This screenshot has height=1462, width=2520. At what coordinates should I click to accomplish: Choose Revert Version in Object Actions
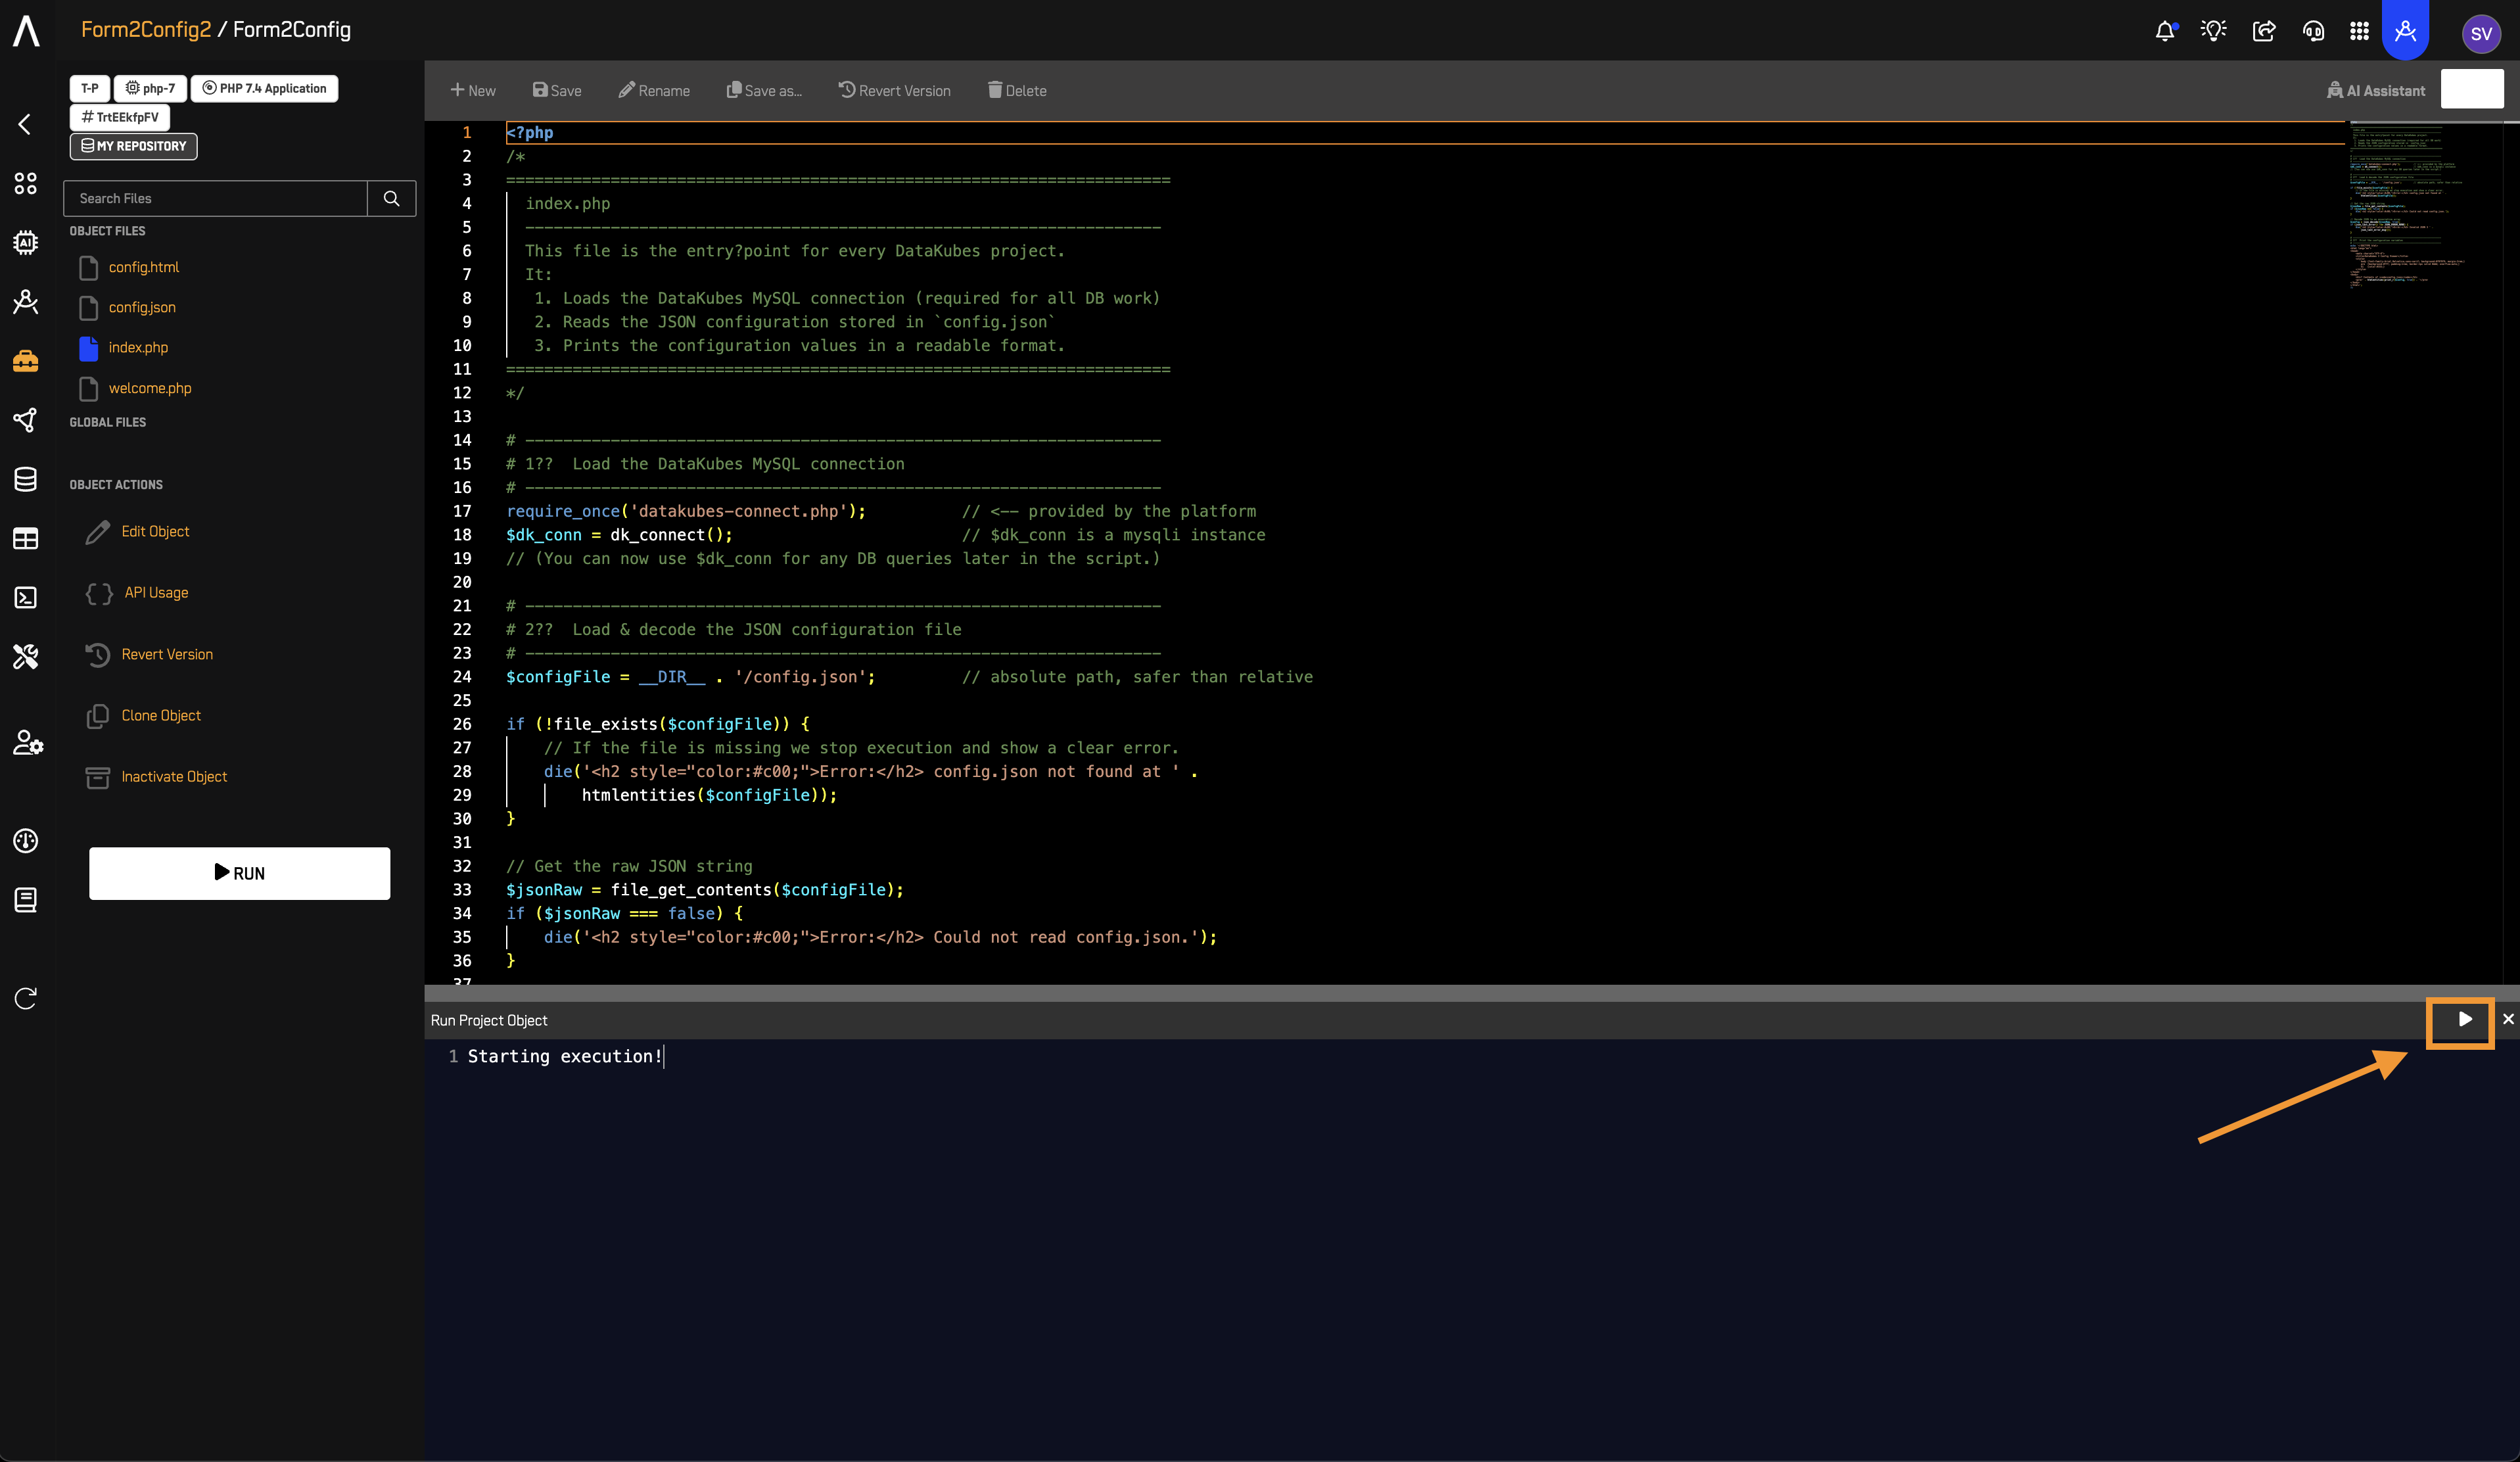(167, 654)
